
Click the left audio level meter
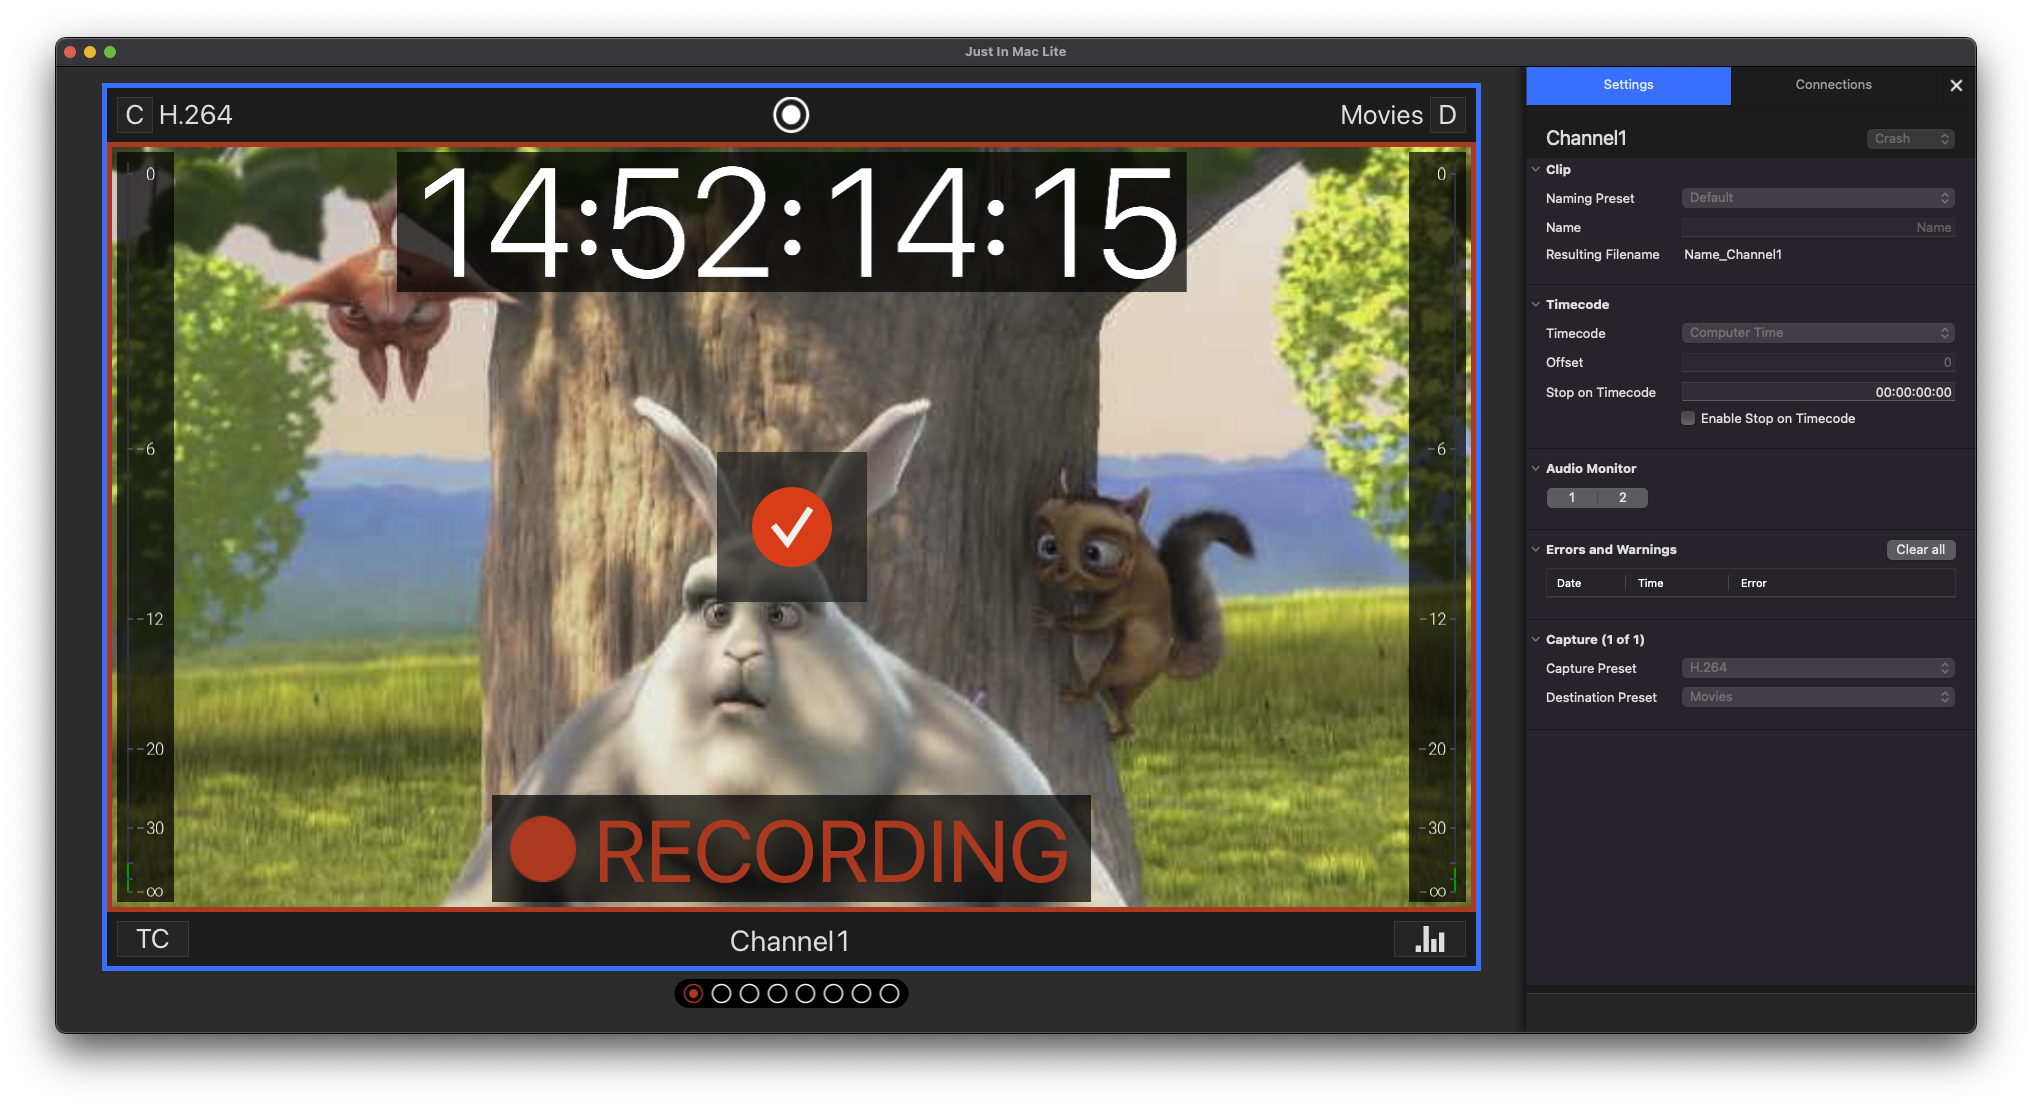(145, 528)
